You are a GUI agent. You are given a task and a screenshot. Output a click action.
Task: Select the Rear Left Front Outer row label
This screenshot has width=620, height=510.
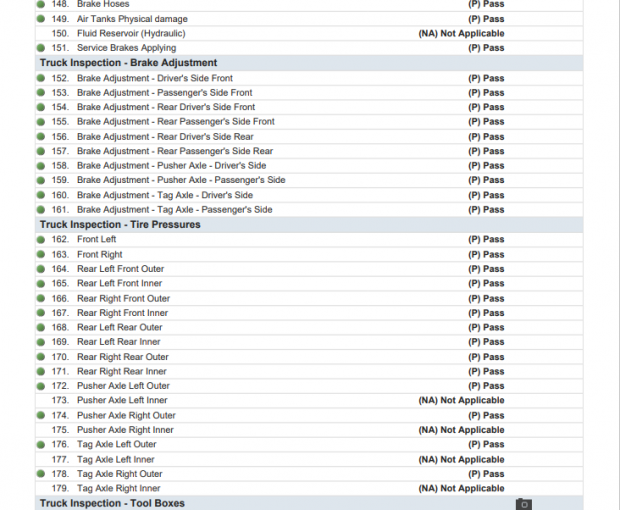click(x=120, y=269)
